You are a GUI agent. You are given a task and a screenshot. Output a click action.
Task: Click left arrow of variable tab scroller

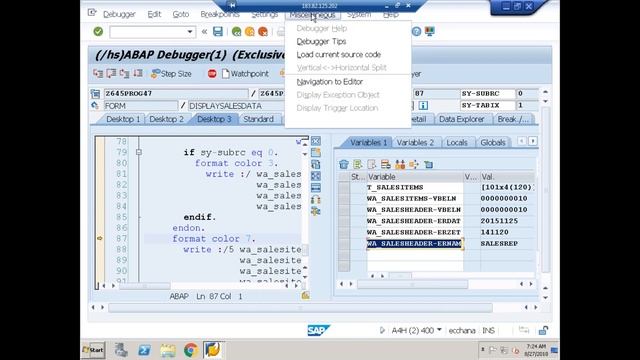(x=522, y=141)
